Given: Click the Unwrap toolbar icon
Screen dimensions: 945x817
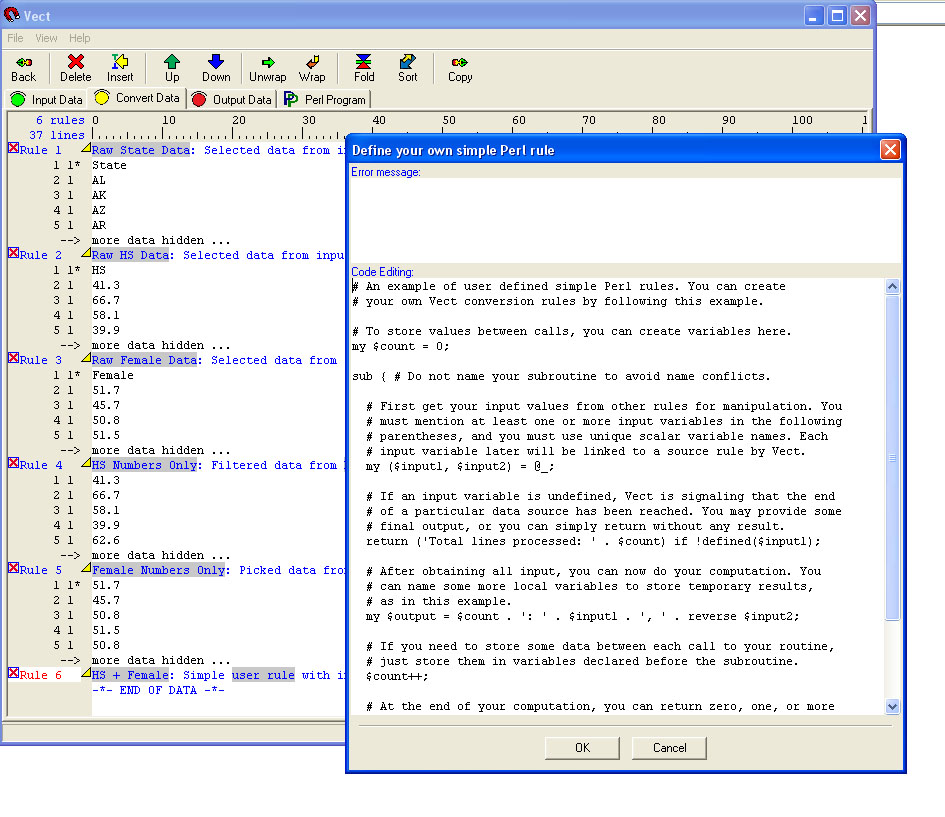Looking at the screenshot, I should 268,68.
